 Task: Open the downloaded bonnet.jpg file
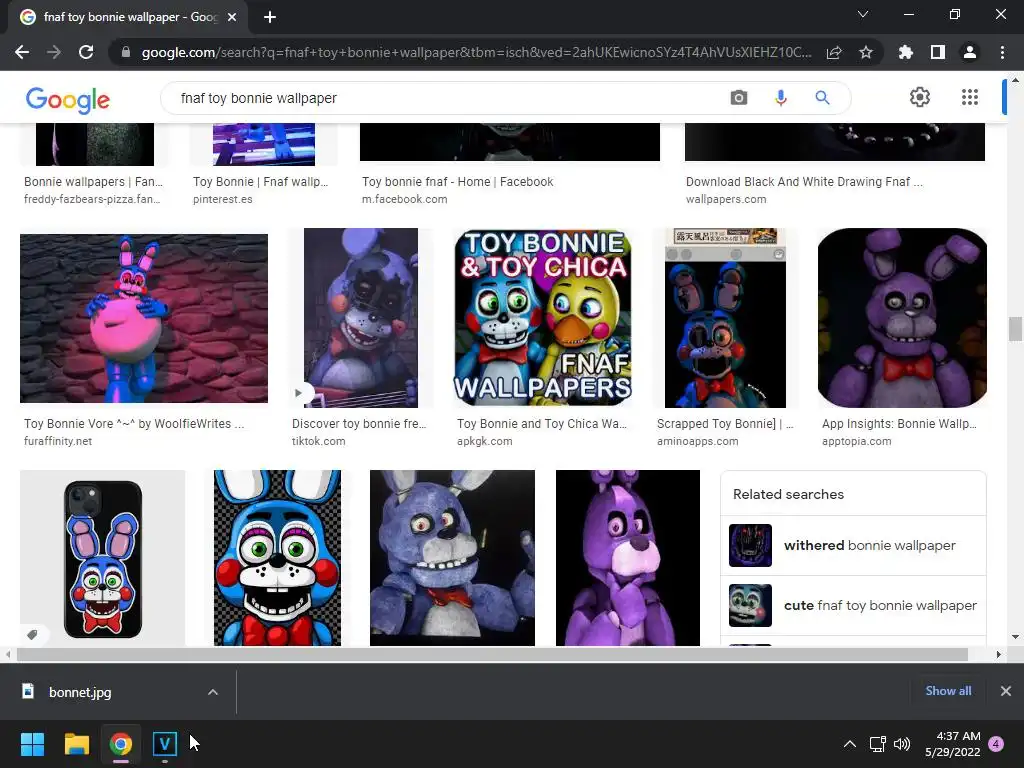pyautogui.click(x=80, y=692)
